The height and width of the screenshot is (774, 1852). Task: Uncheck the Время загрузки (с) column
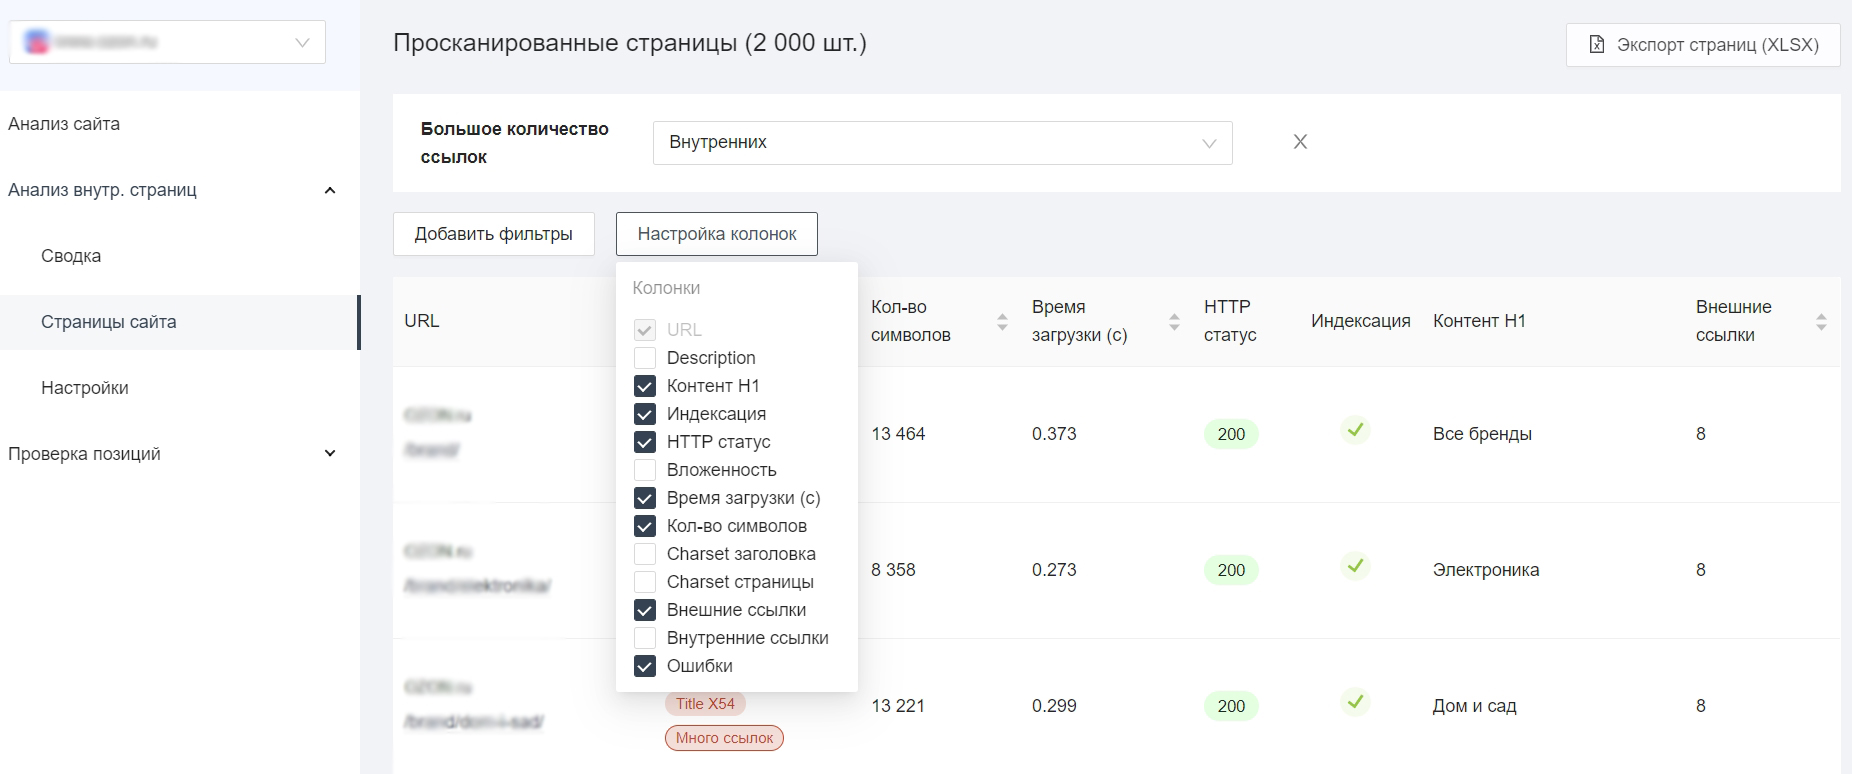click(645, 498)
